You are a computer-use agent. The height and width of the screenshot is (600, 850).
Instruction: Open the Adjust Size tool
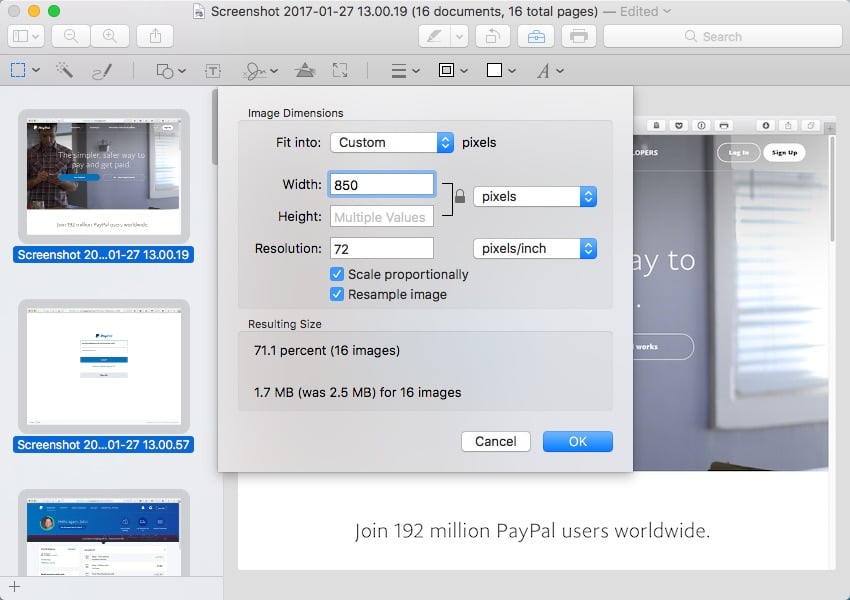(340, 70)
